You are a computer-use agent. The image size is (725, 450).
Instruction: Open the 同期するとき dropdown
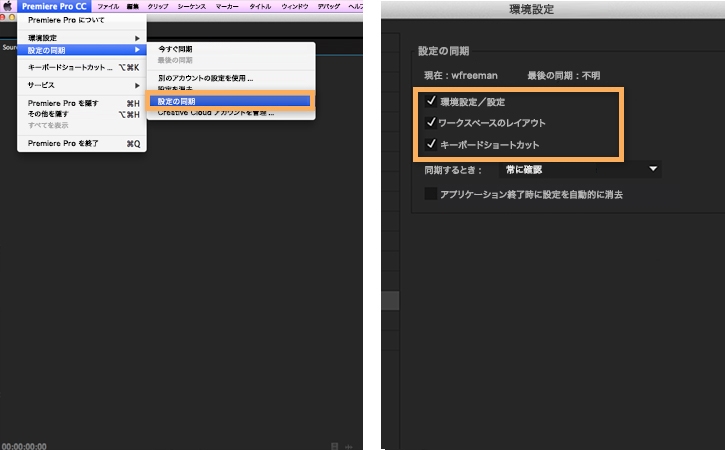pos(580,169)
